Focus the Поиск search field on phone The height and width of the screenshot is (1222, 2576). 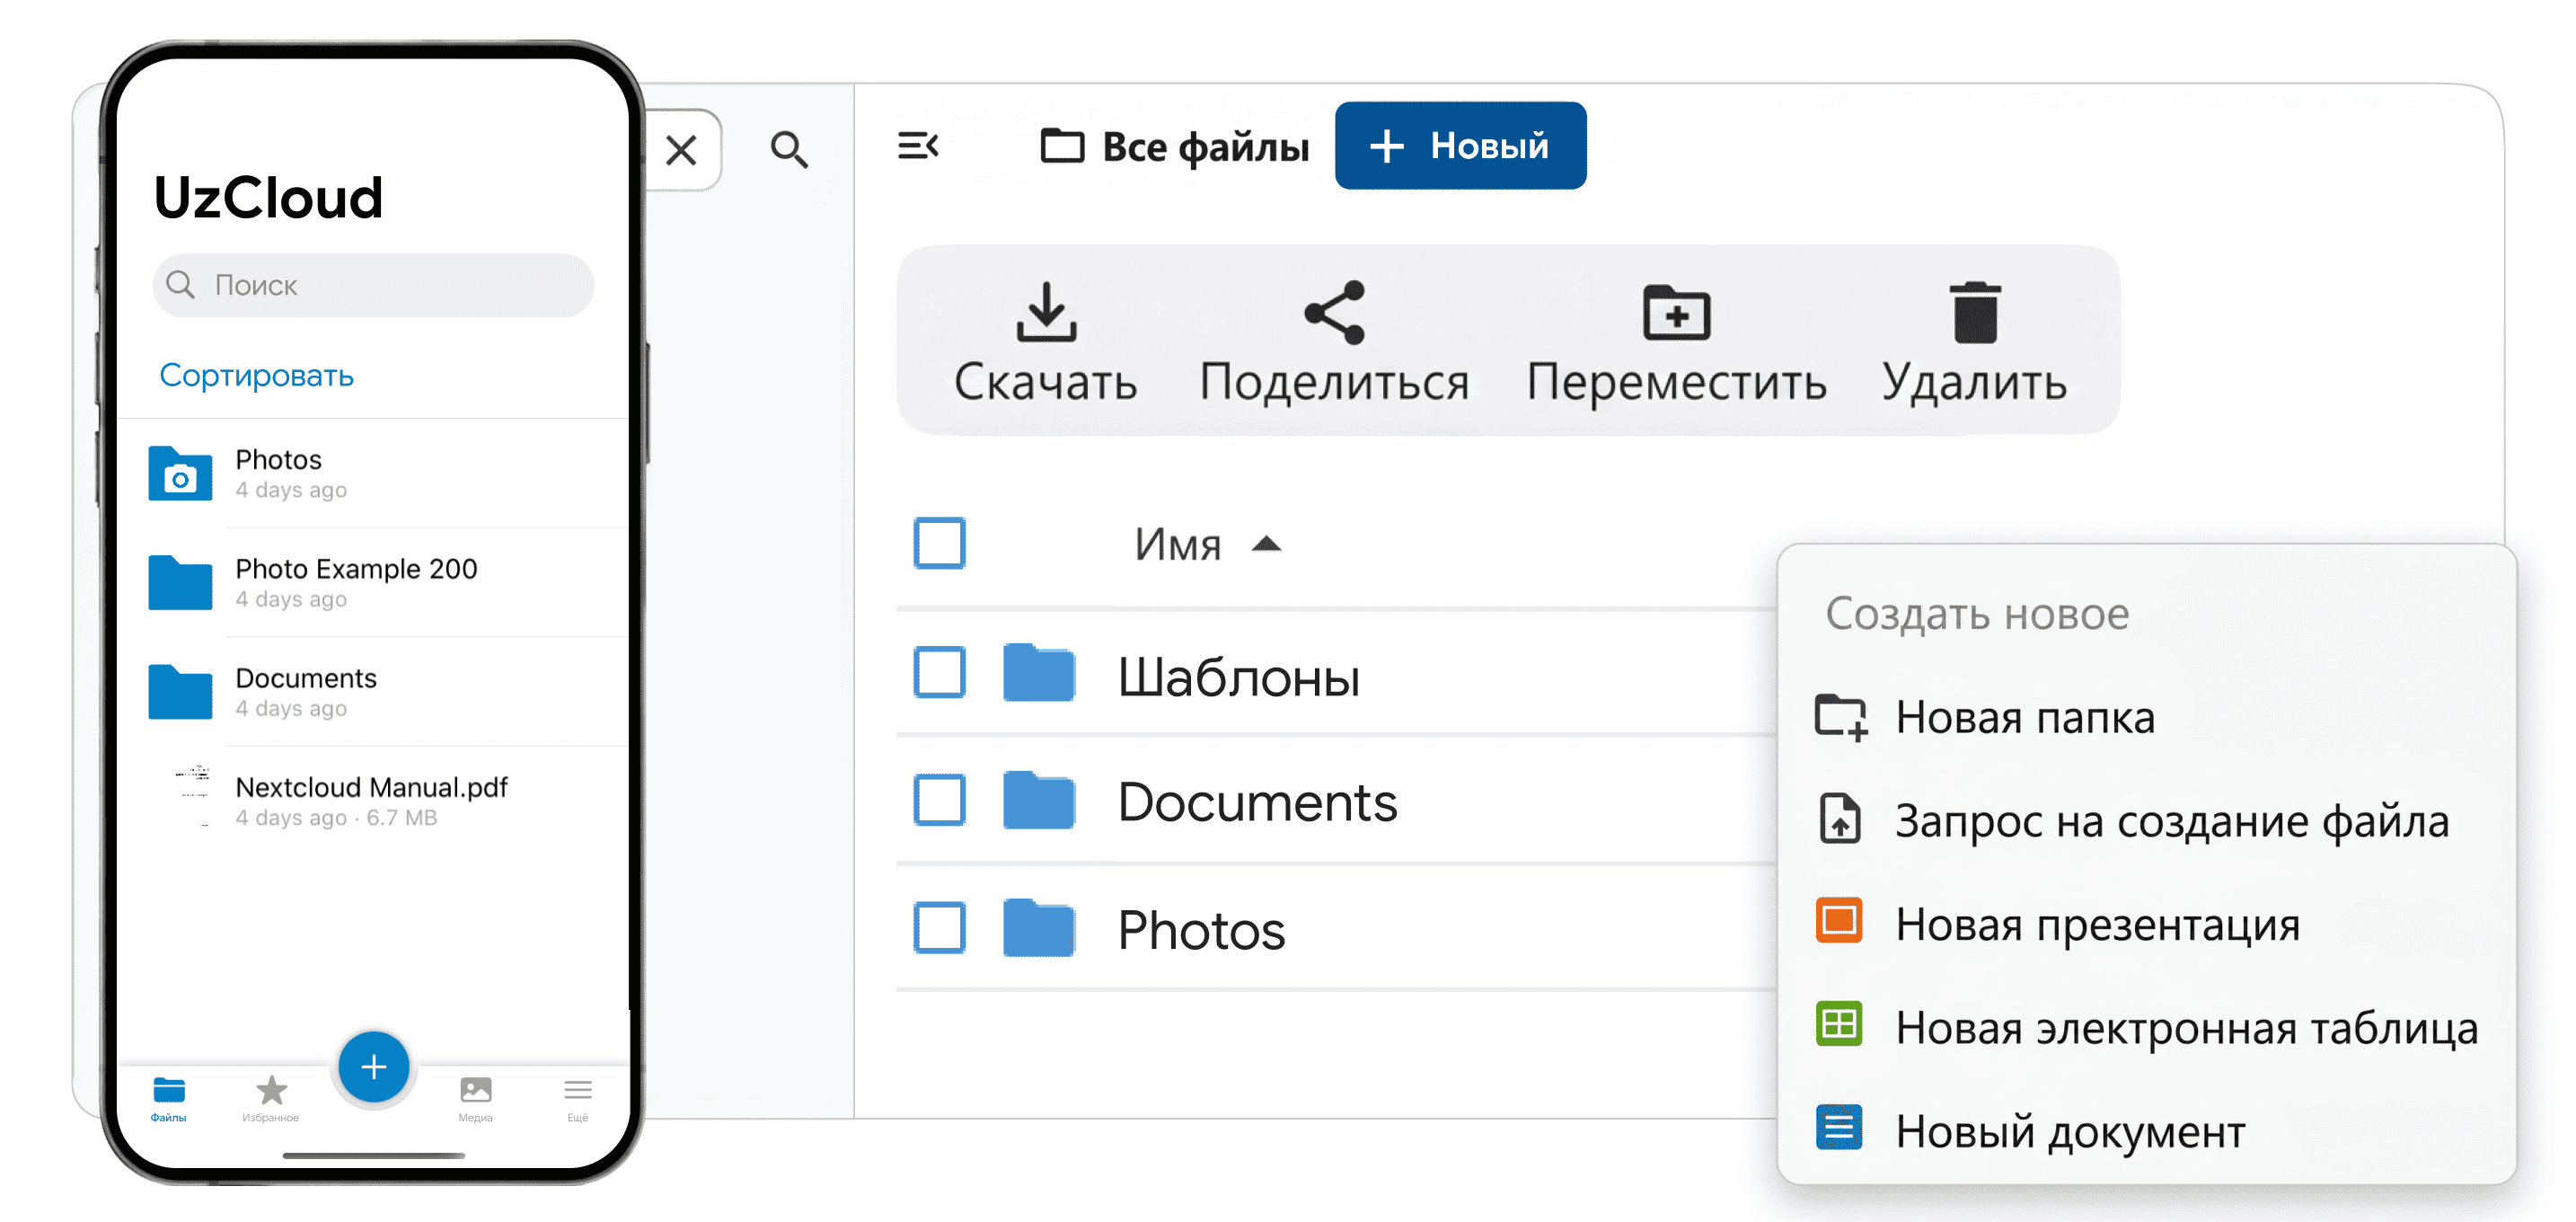[x=373, y=285]
